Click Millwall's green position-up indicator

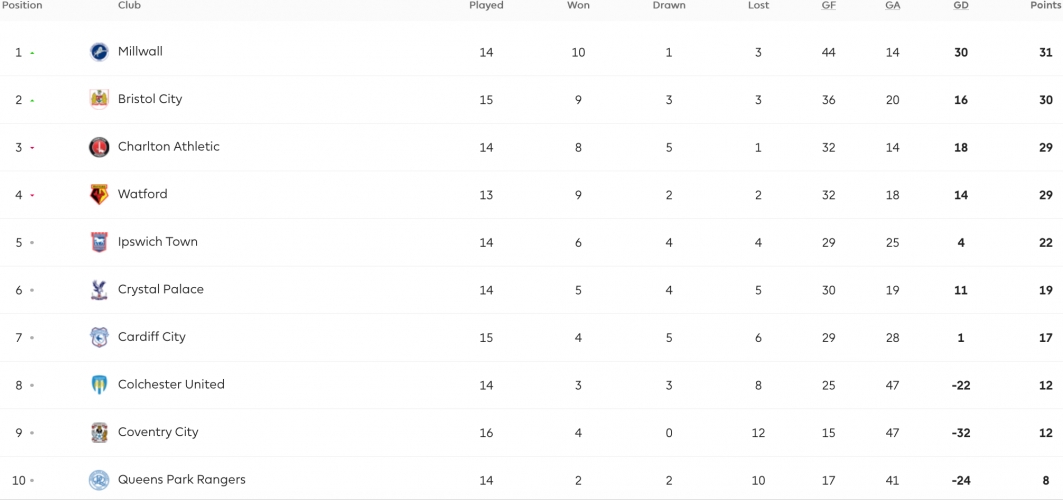[x=32, y=53]
